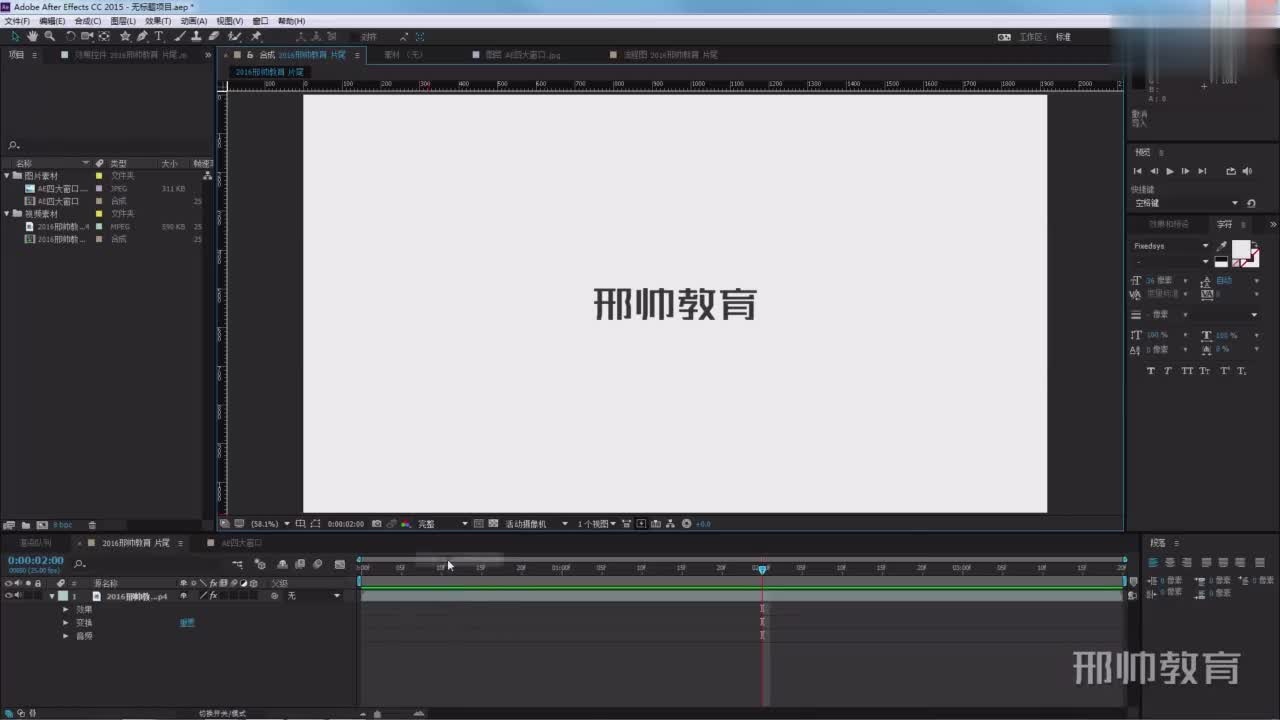Click 切换开关/模式 at timeline bottom
The width and height of the screenshot is (1280, 720).
(x=222, y=713)
